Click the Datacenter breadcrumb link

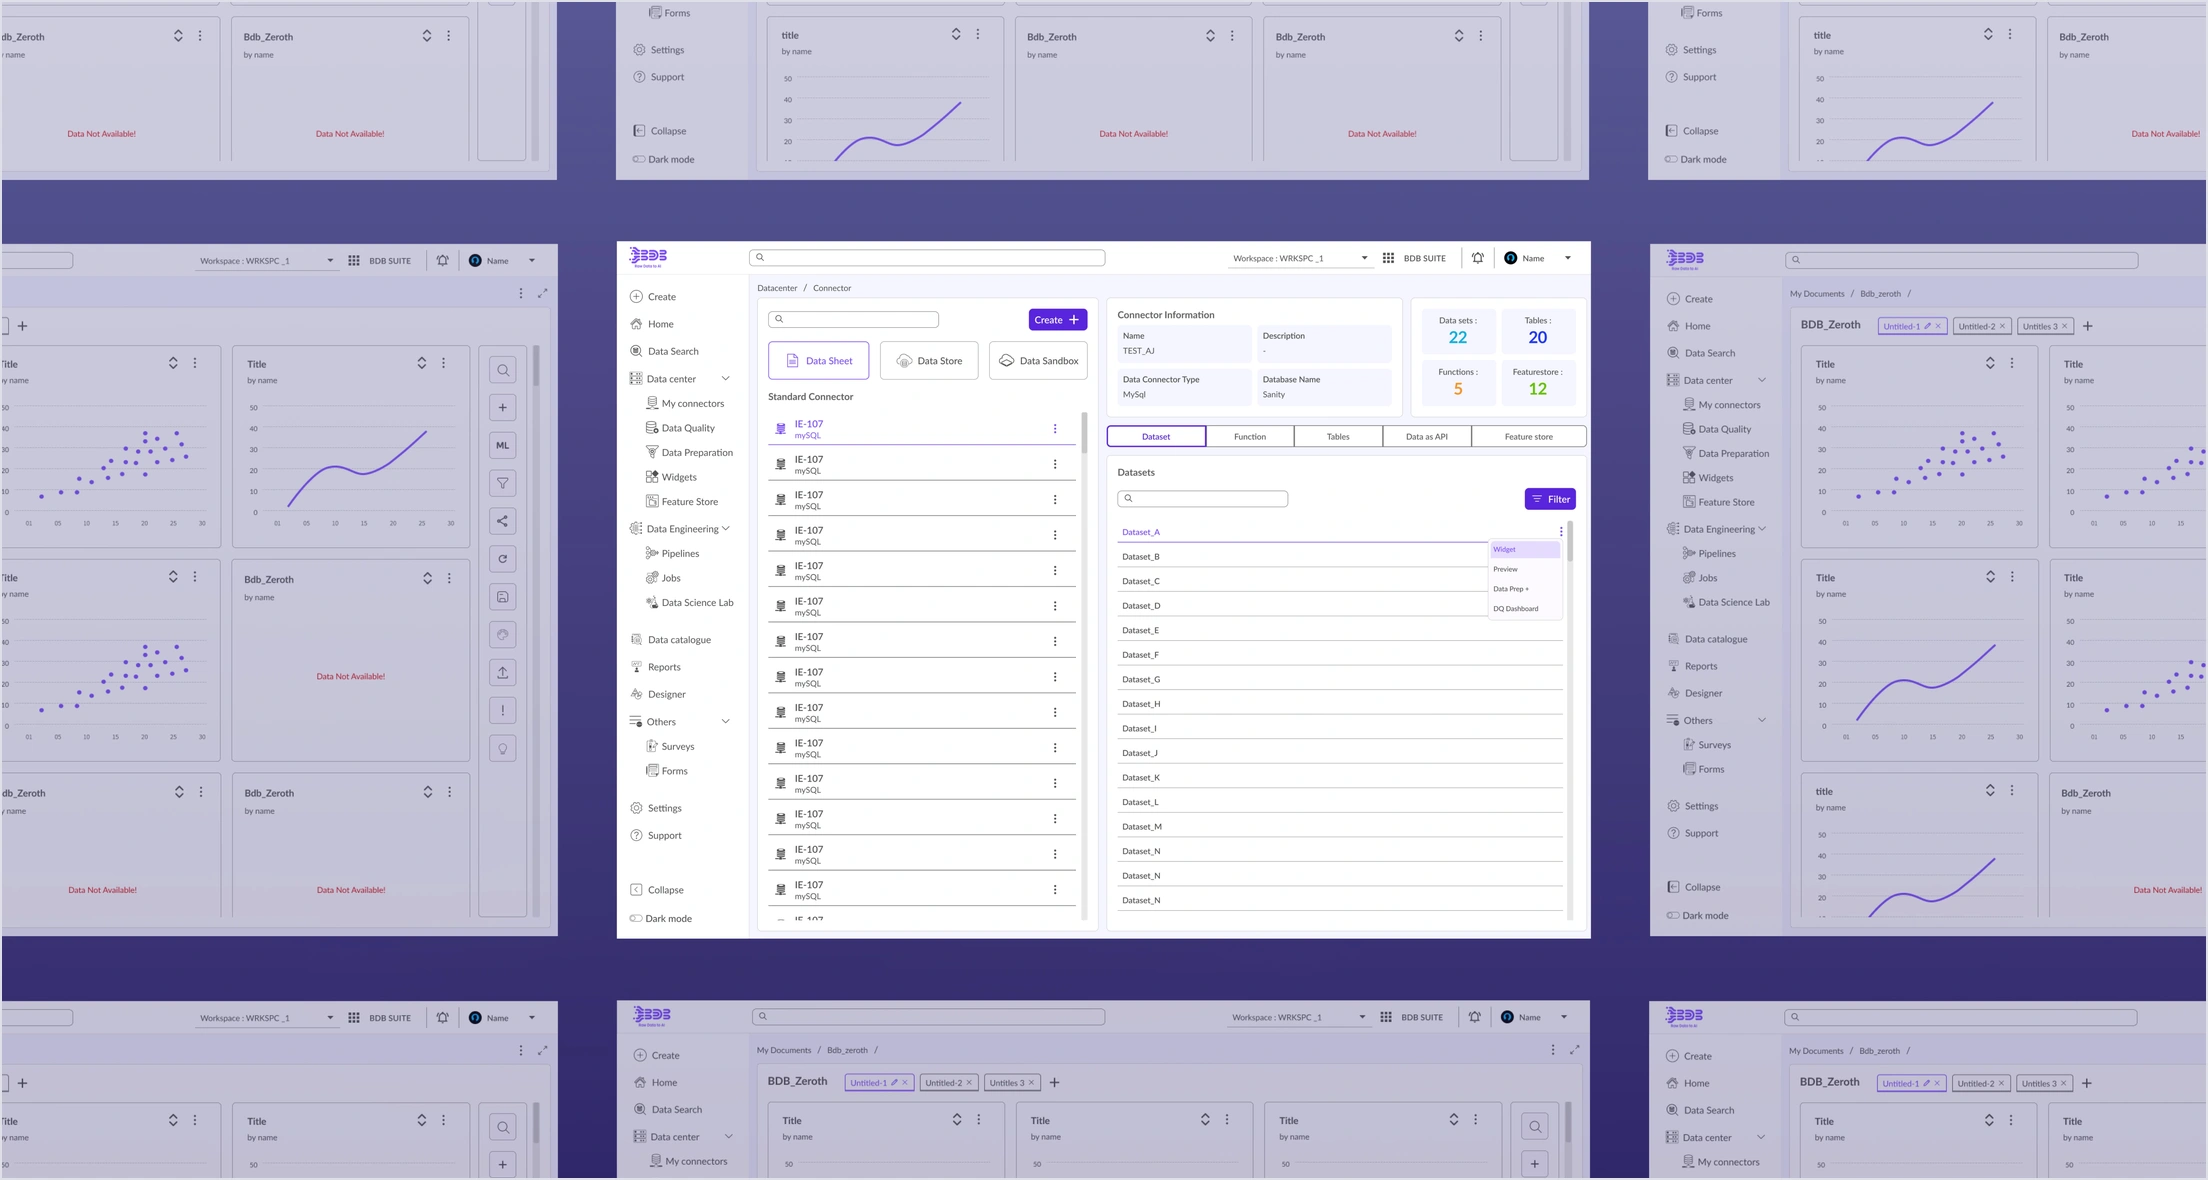(x=777, y=288)
